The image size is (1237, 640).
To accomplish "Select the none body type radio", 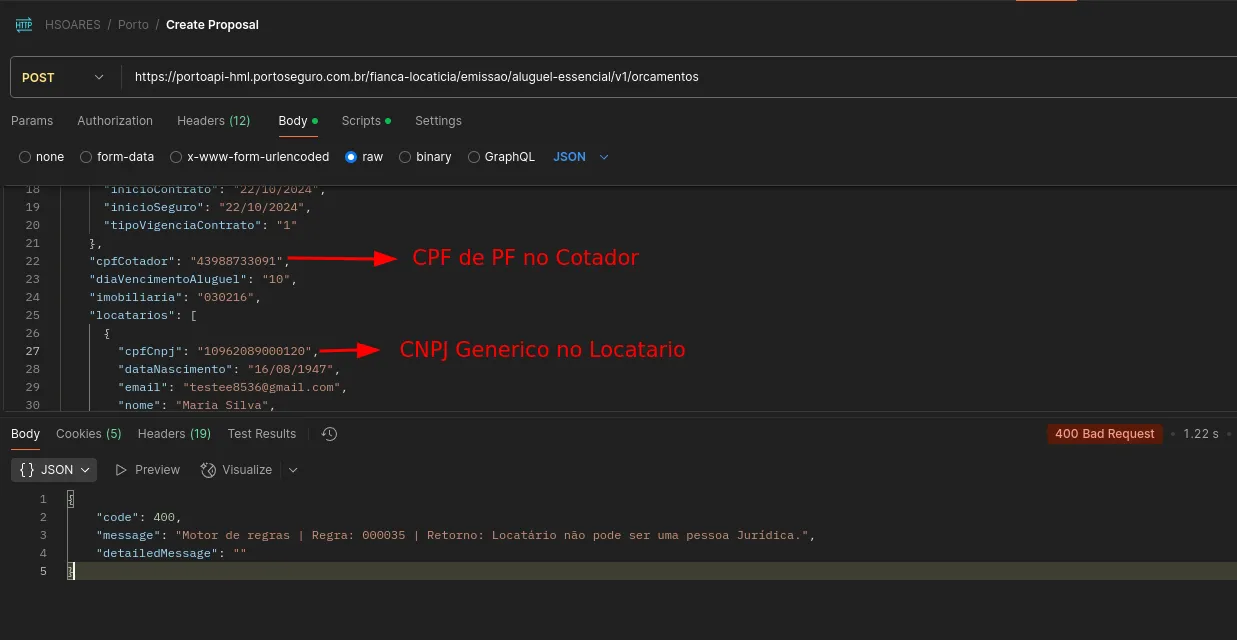I will pos(26,157).
